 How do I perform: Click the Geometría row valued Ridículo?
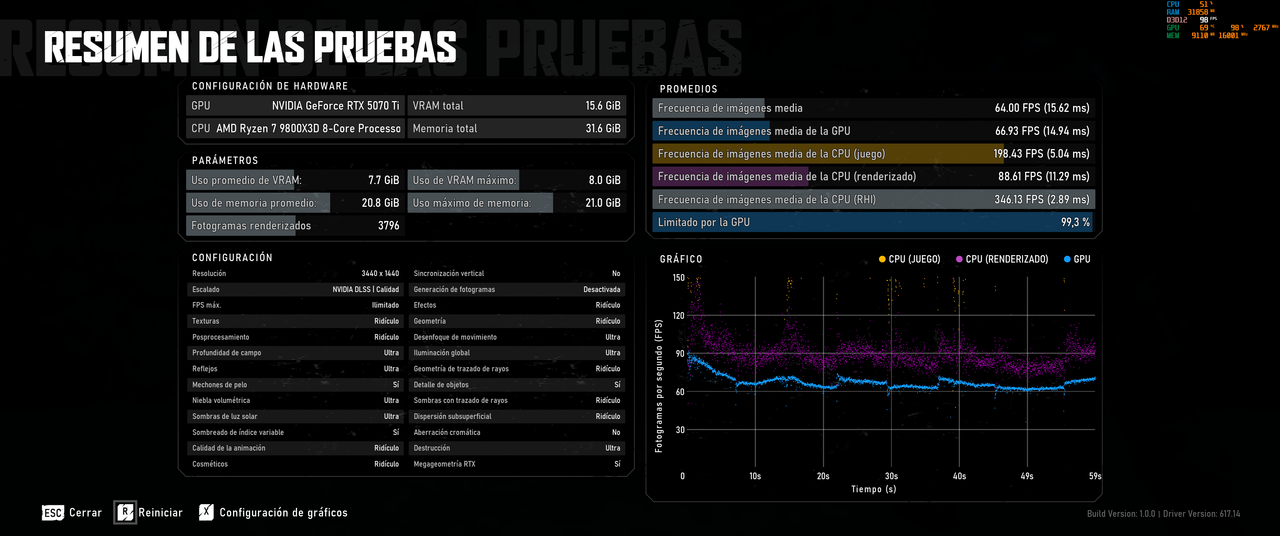517,321
